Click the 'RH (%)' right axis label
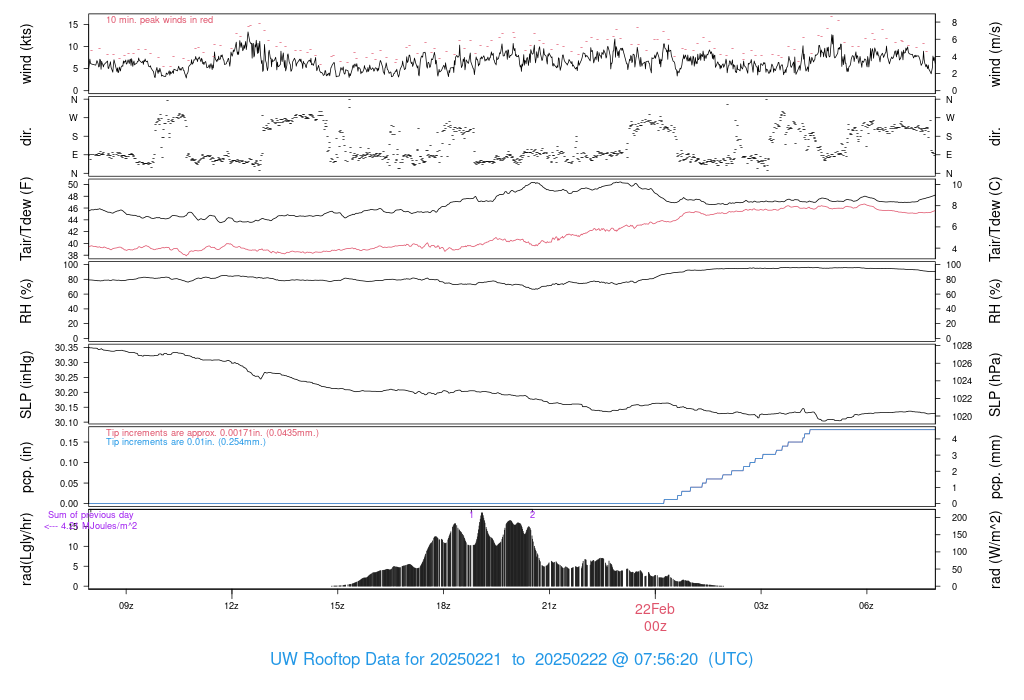This screenshot has width=1024, height=700. pyautogui.click(x=995, y=301)
